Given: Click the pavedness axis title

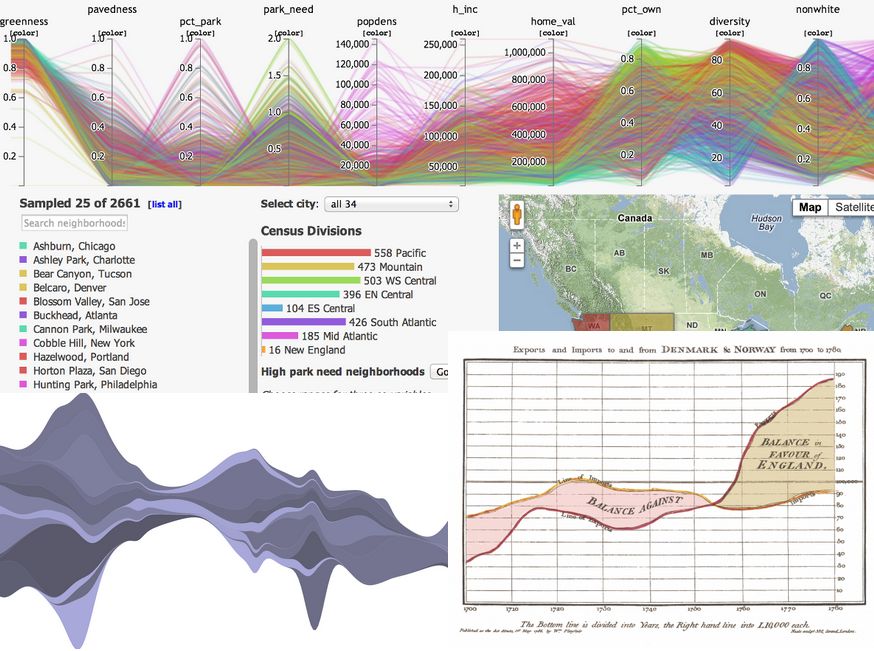Looking at the screenshot, I should (112, 9).
